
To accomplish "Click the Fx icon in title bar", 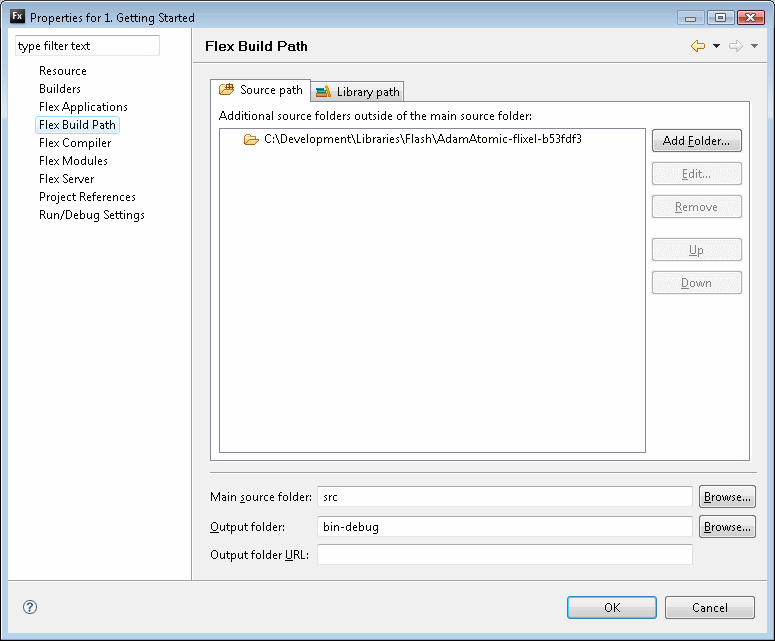I will [x=17, y=17].
